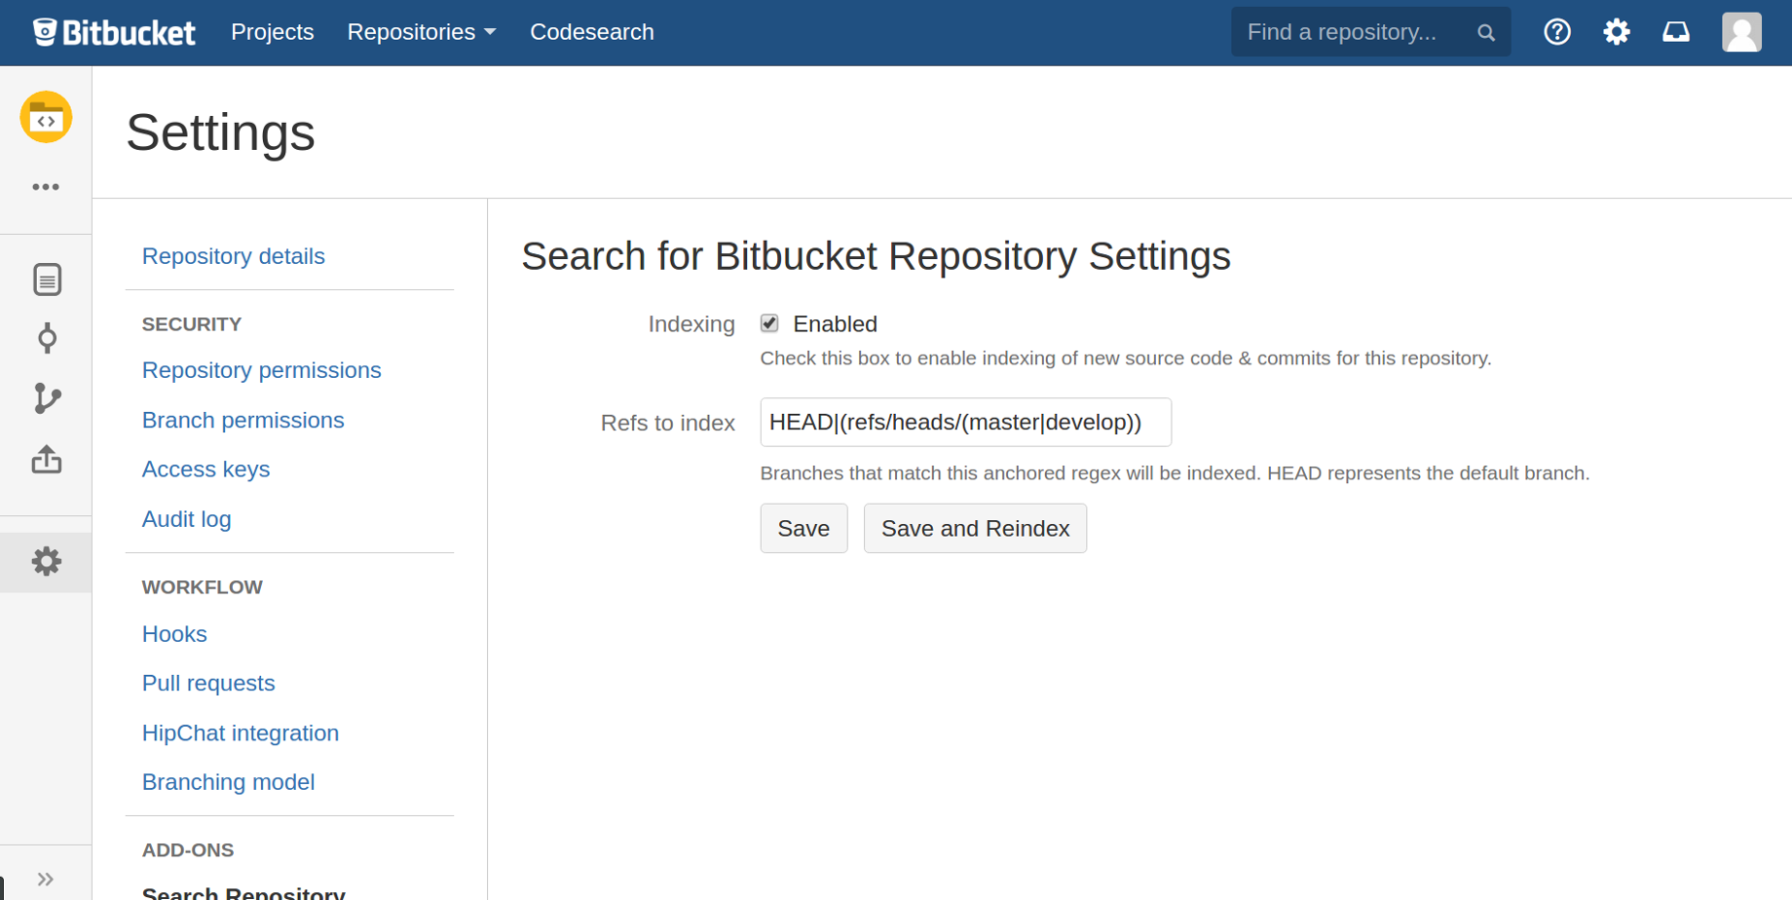Viewport: 1792px width, 900px height.
Task: Open the Branch permissions settings link
Action: point(243,420)
